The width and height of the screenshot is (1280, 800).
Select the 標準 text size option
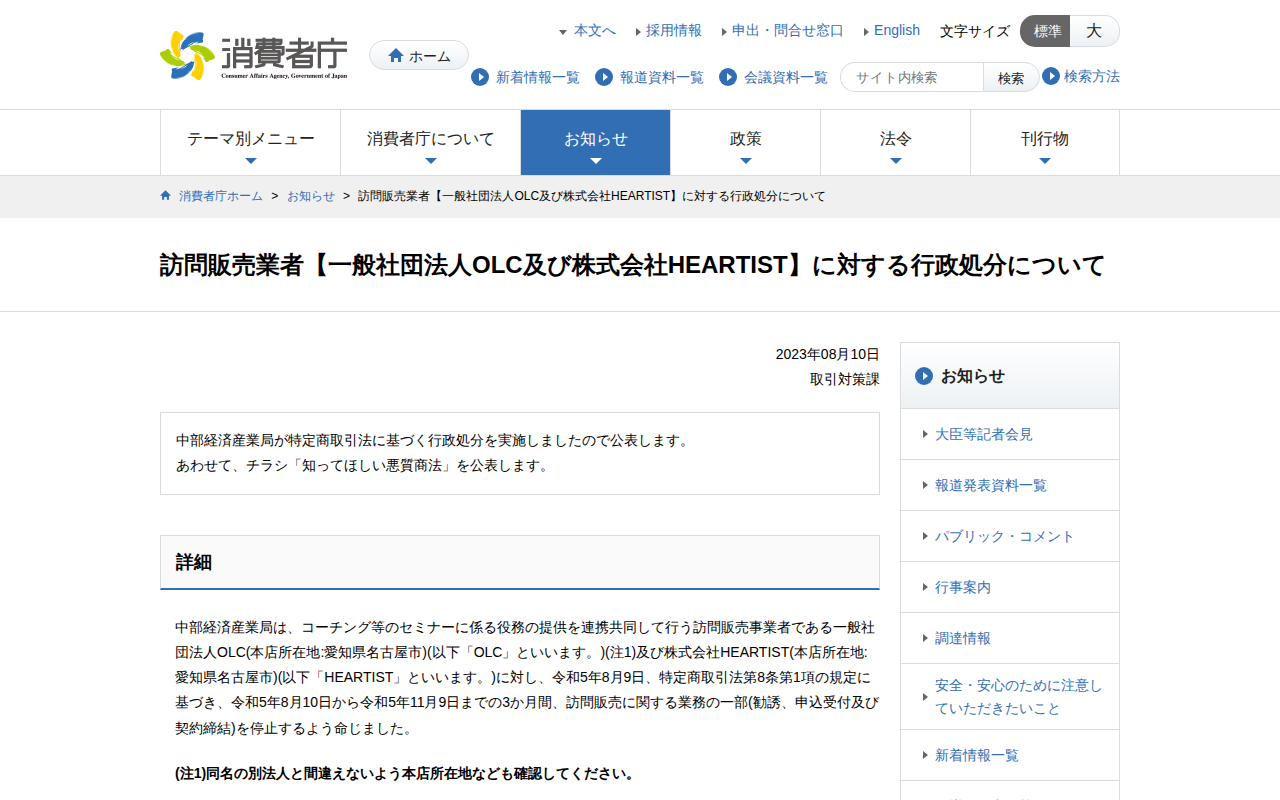[1046, 31]
